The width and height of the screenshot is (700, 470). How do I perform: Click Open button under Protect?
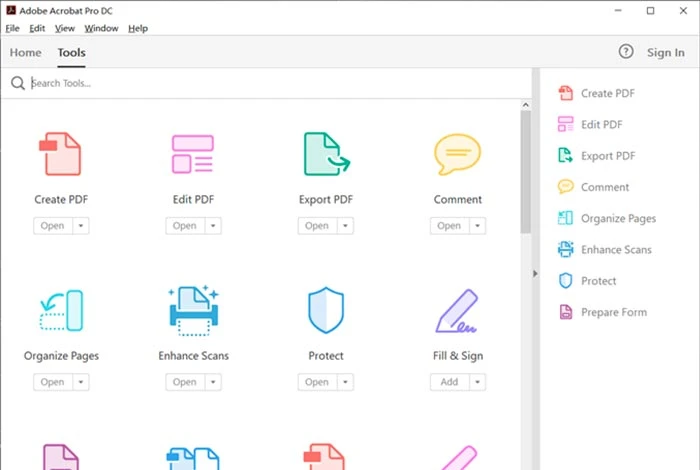tap(317, 382)
